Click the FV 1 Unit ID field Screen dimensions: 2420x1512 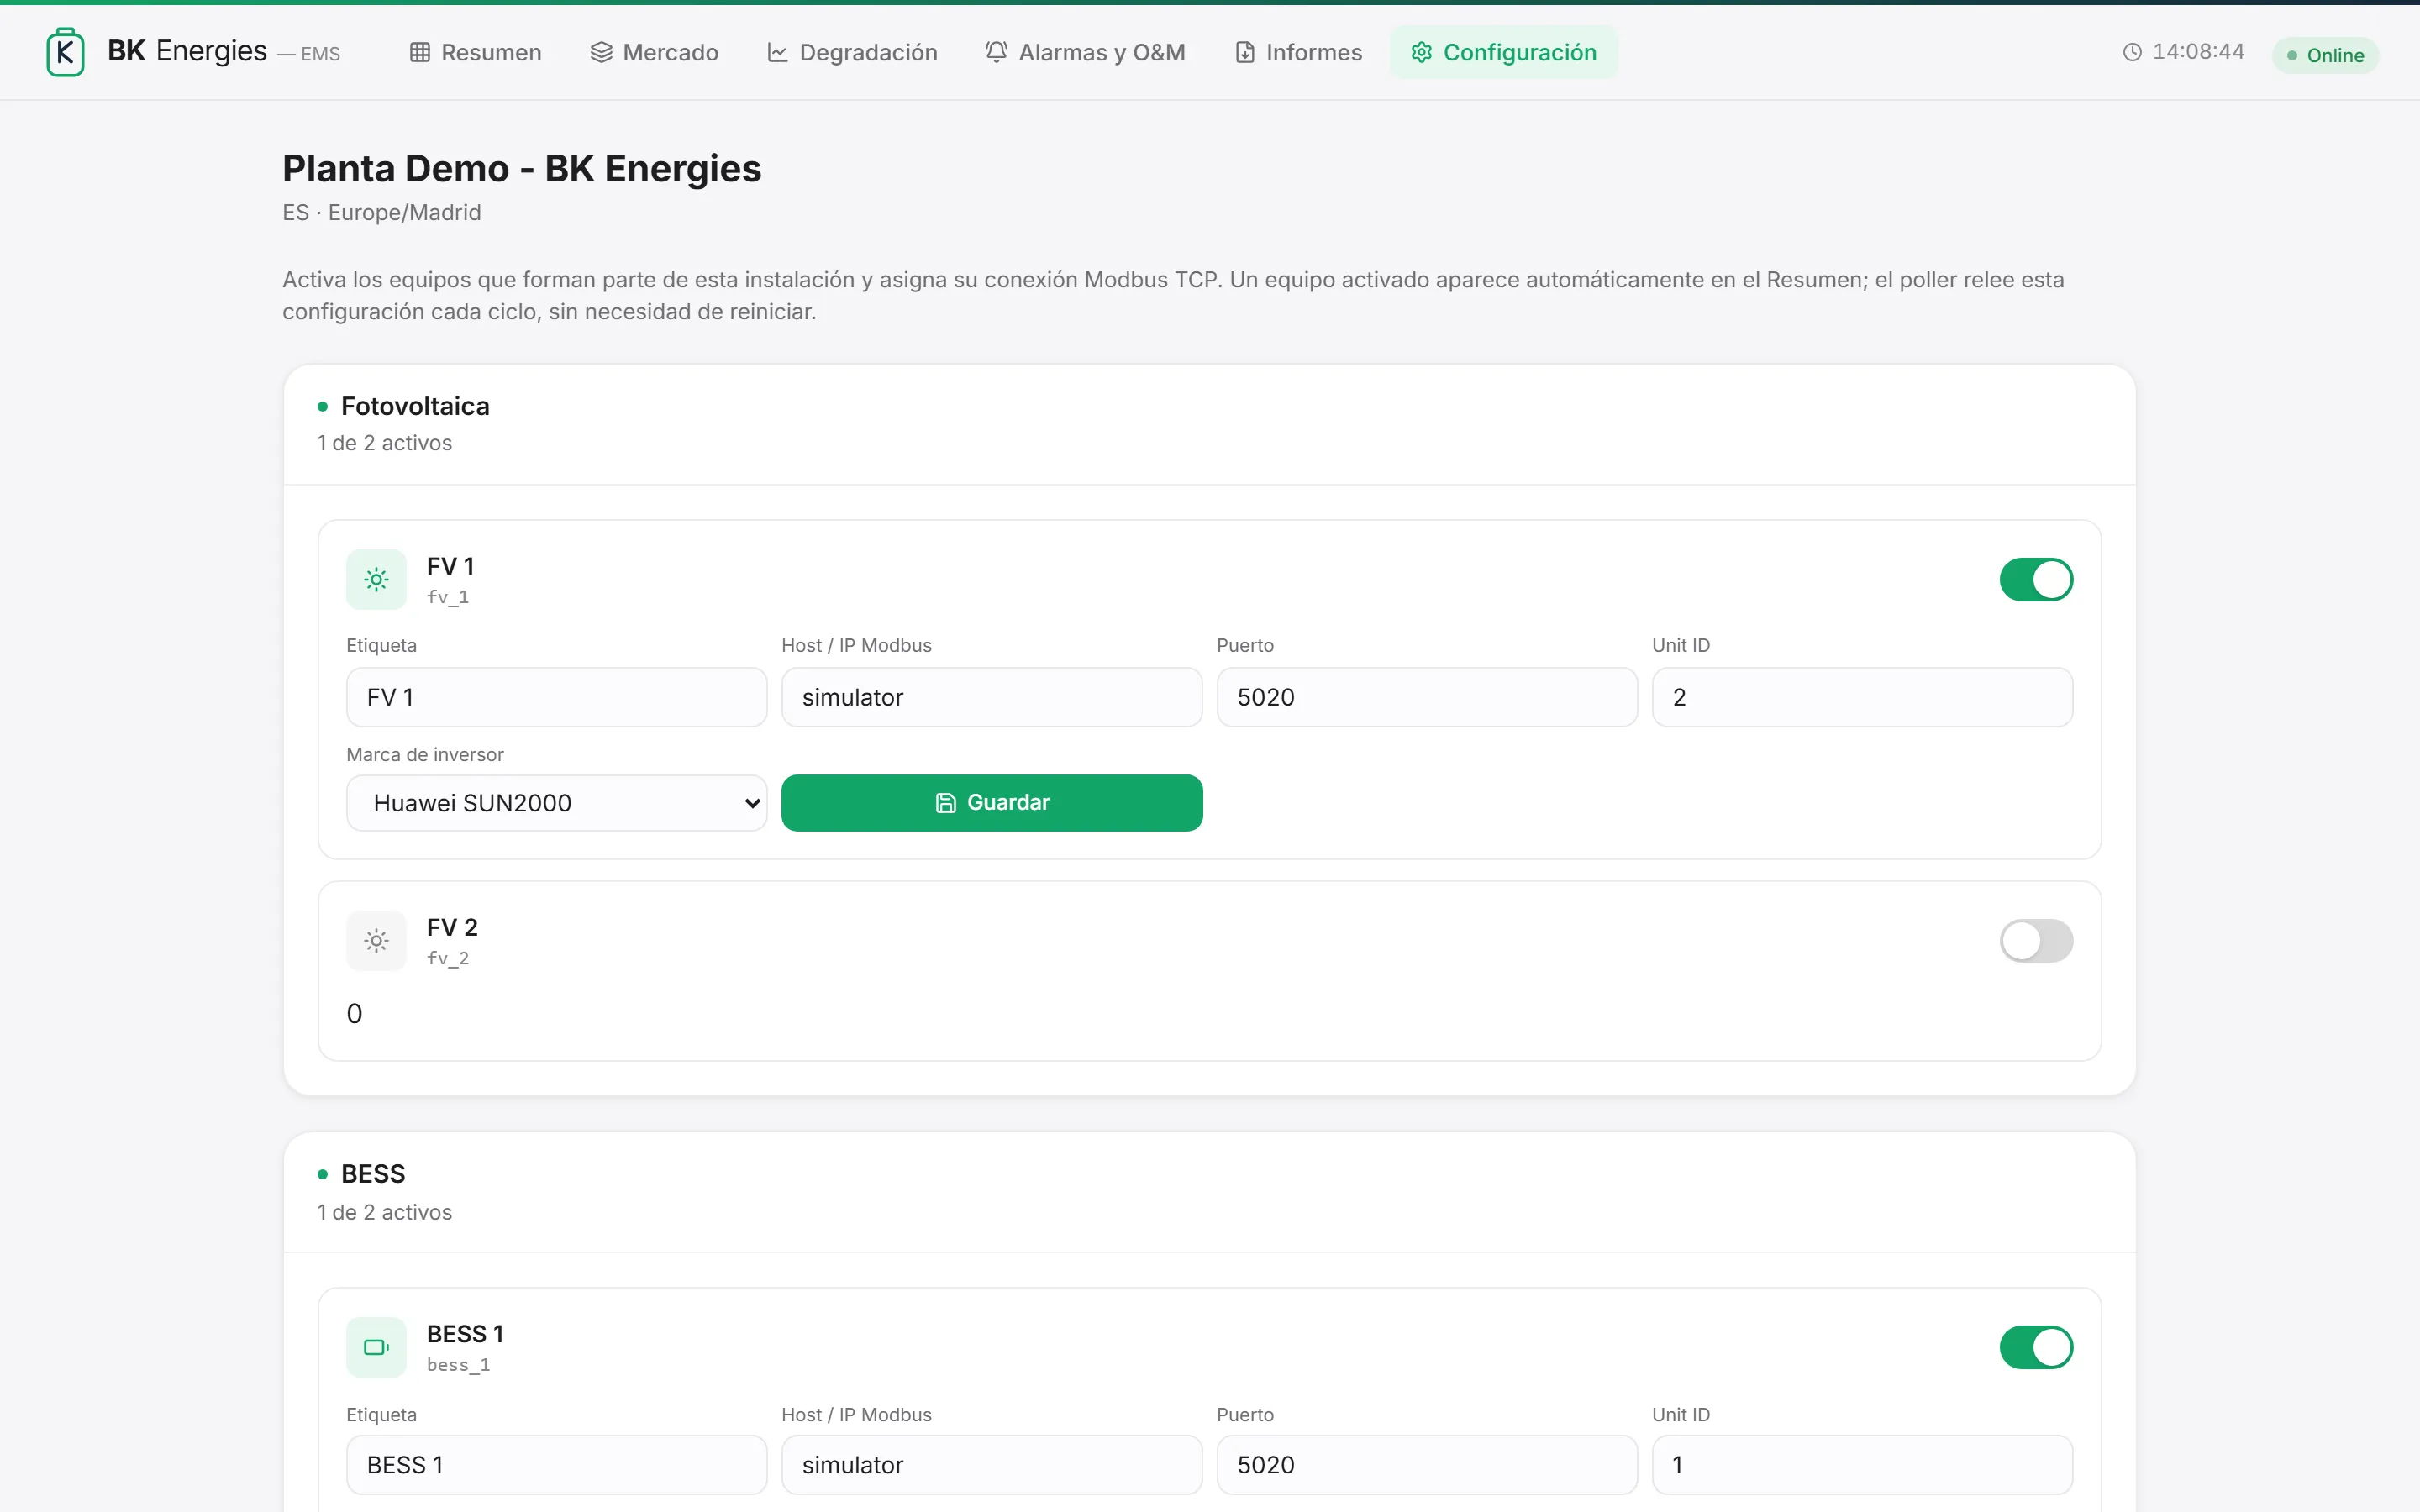point(1862,697)
